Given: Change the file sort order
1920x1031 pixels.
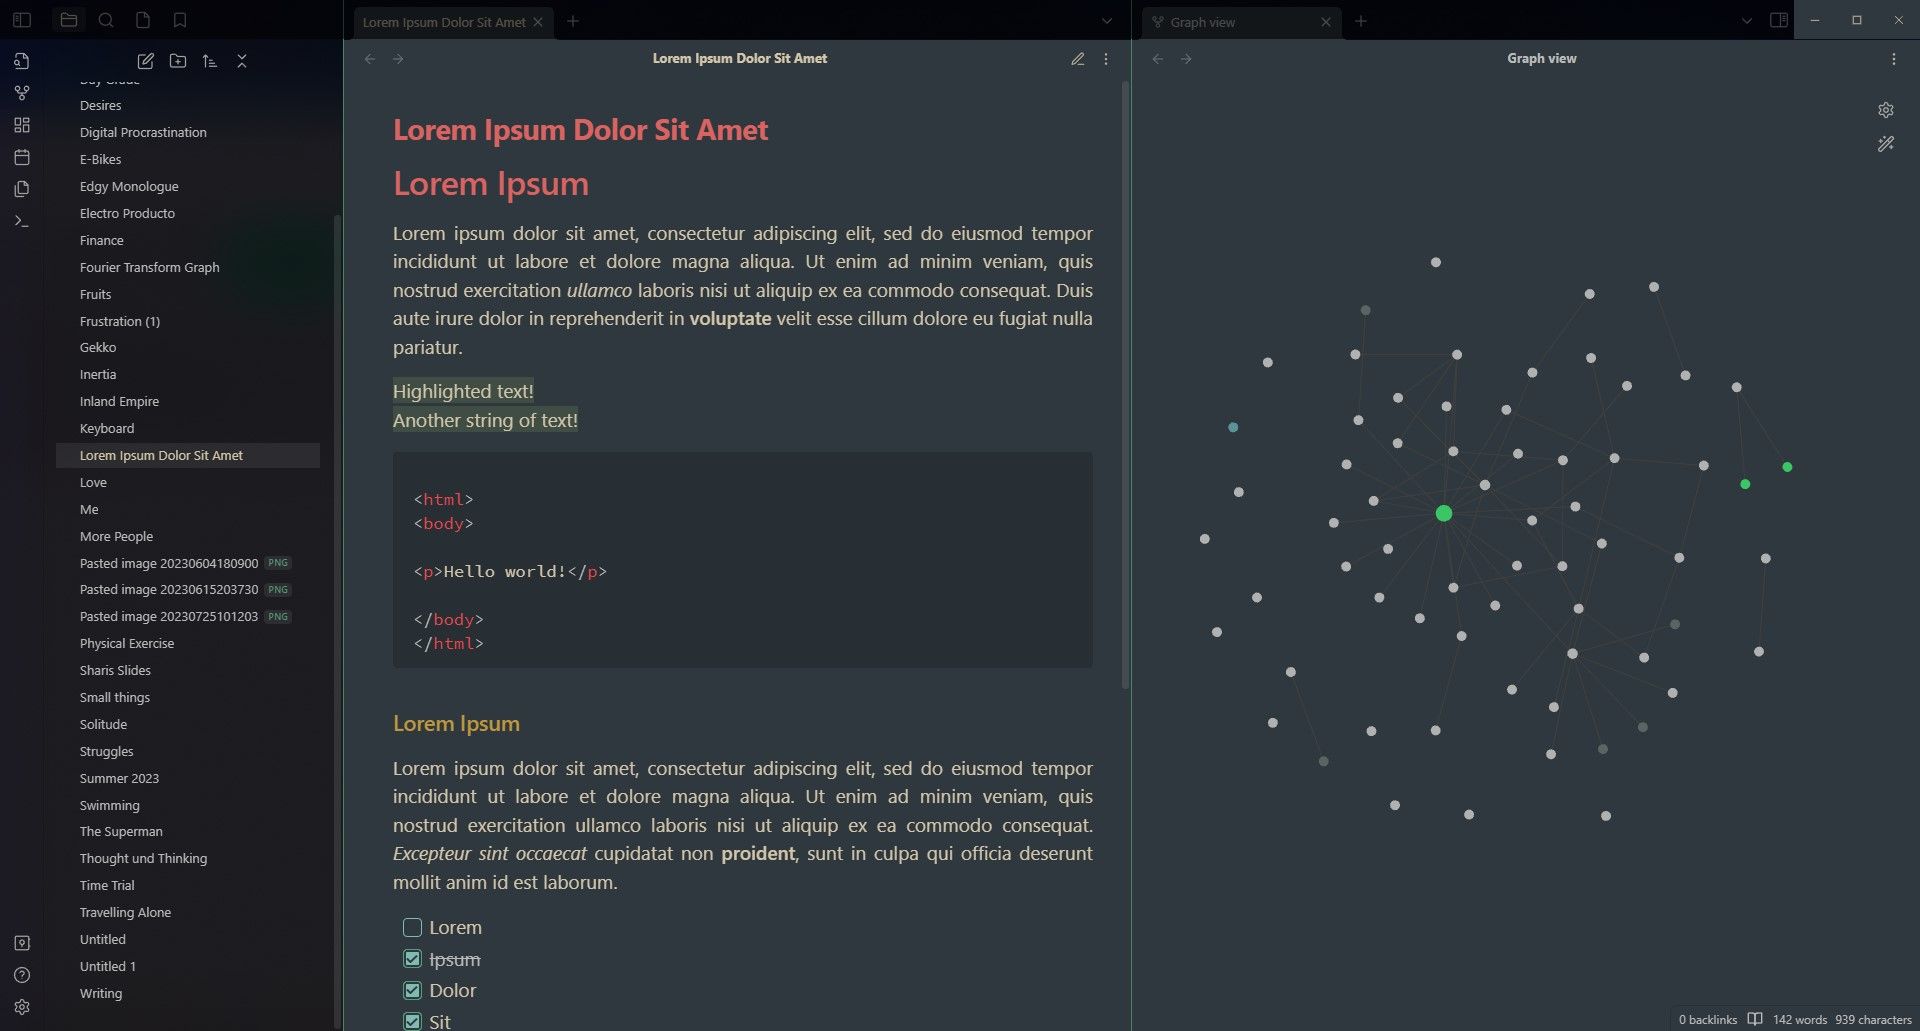Looking at the screenshot, I should 209,61.
